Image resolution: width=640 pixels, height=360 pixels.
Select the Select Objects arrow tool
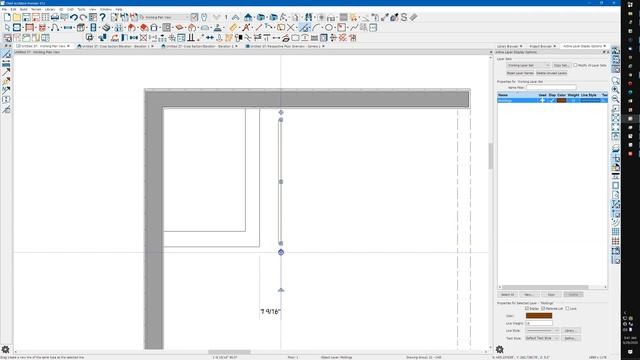click(7, 28)
